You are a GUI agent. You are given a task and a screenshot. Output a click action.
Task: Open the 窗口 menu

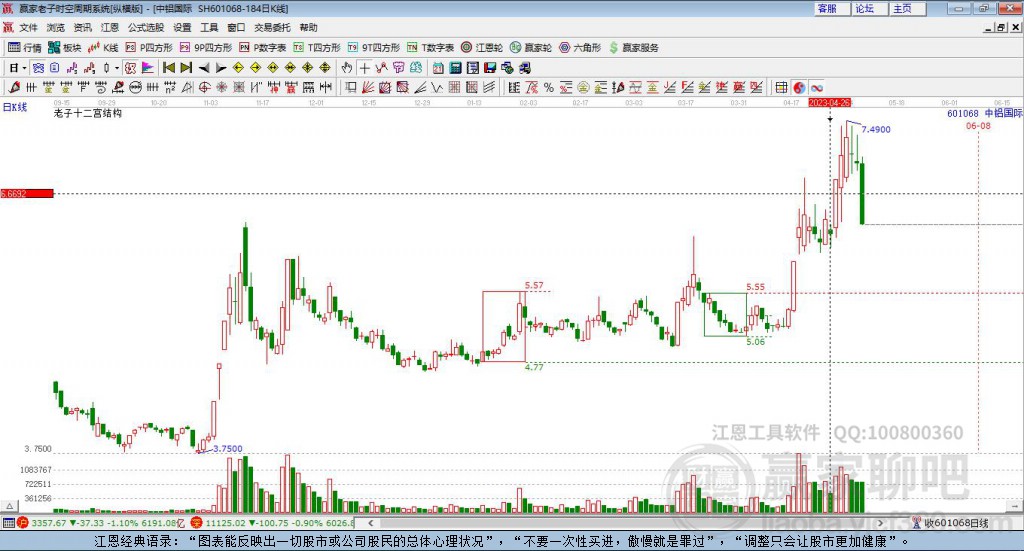(x=236, y=27)
